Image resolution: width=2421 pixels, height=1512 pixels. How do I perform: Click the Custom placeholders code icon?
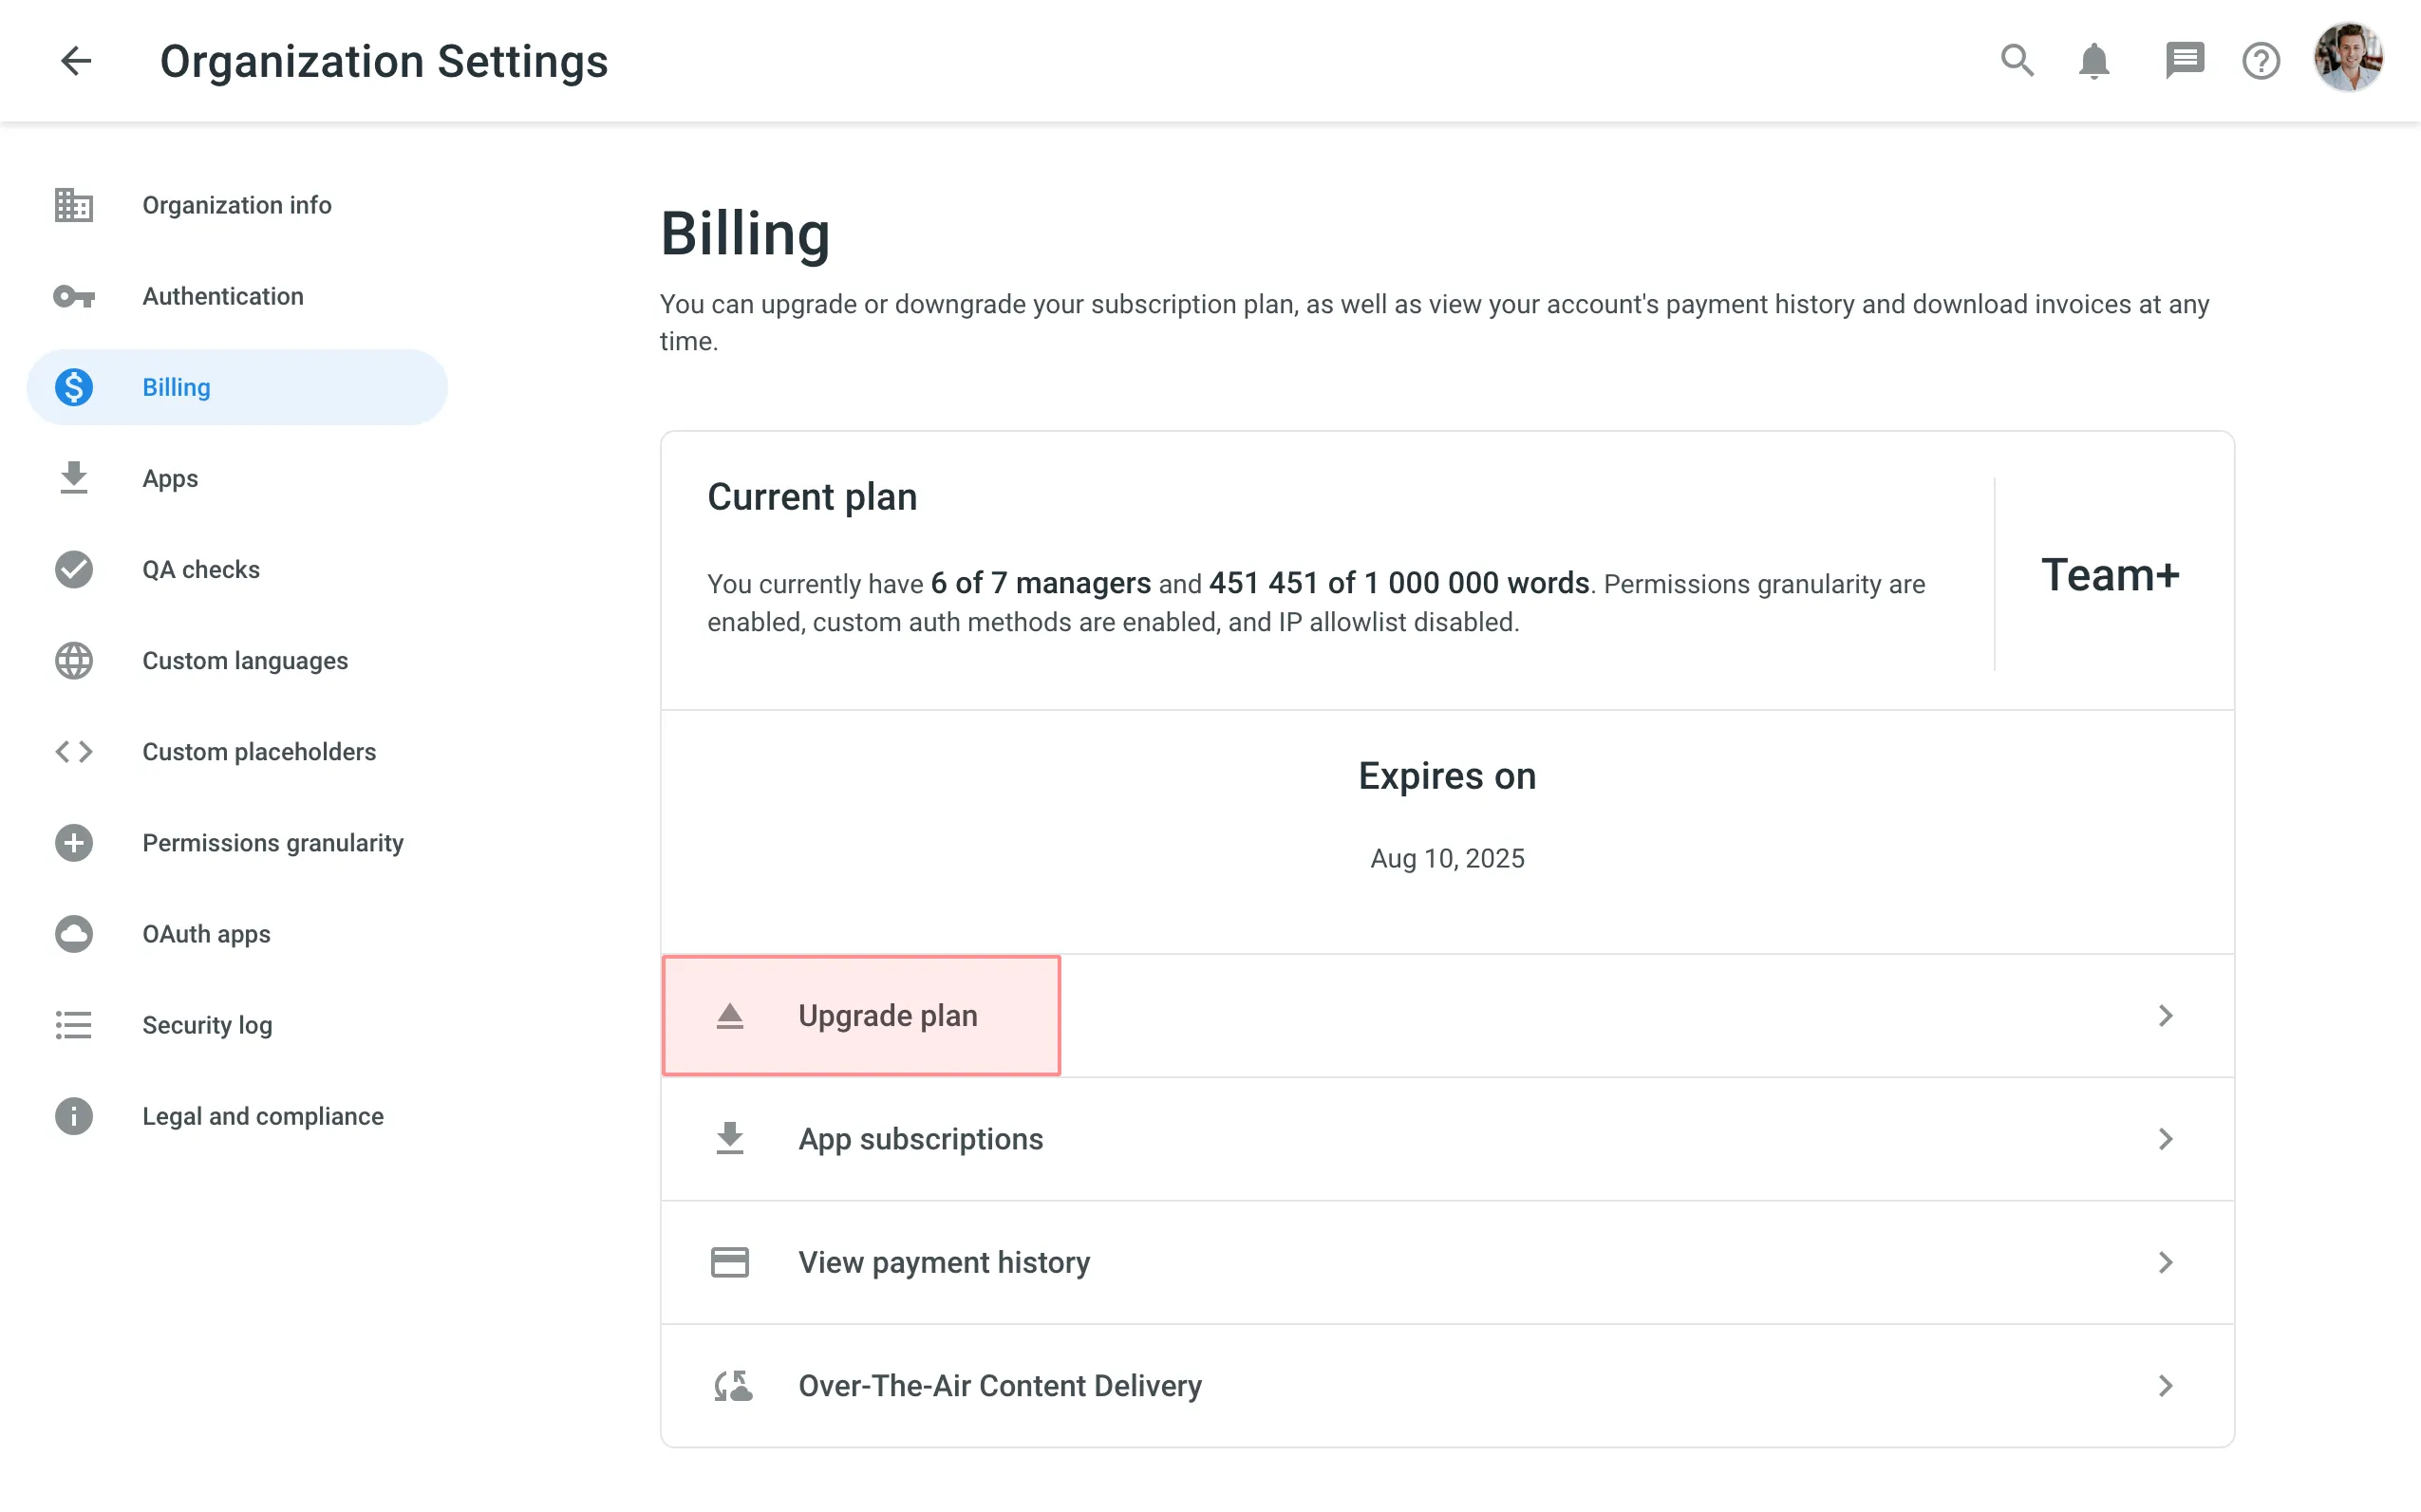tap(71, 751)
